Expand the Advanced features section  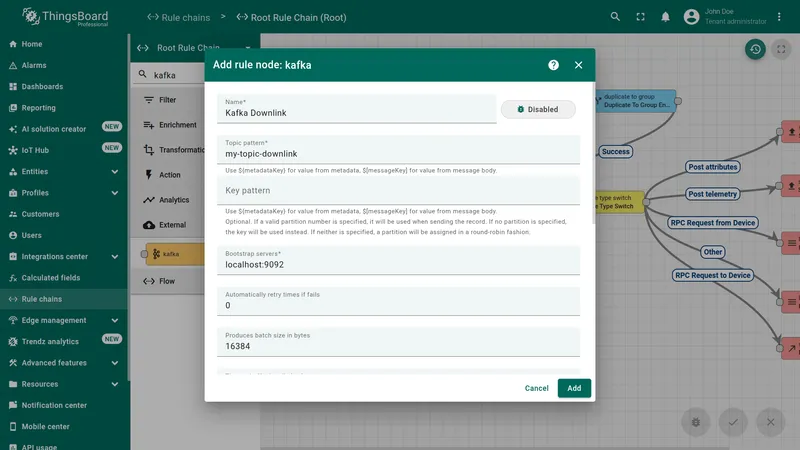click(64, 363)
